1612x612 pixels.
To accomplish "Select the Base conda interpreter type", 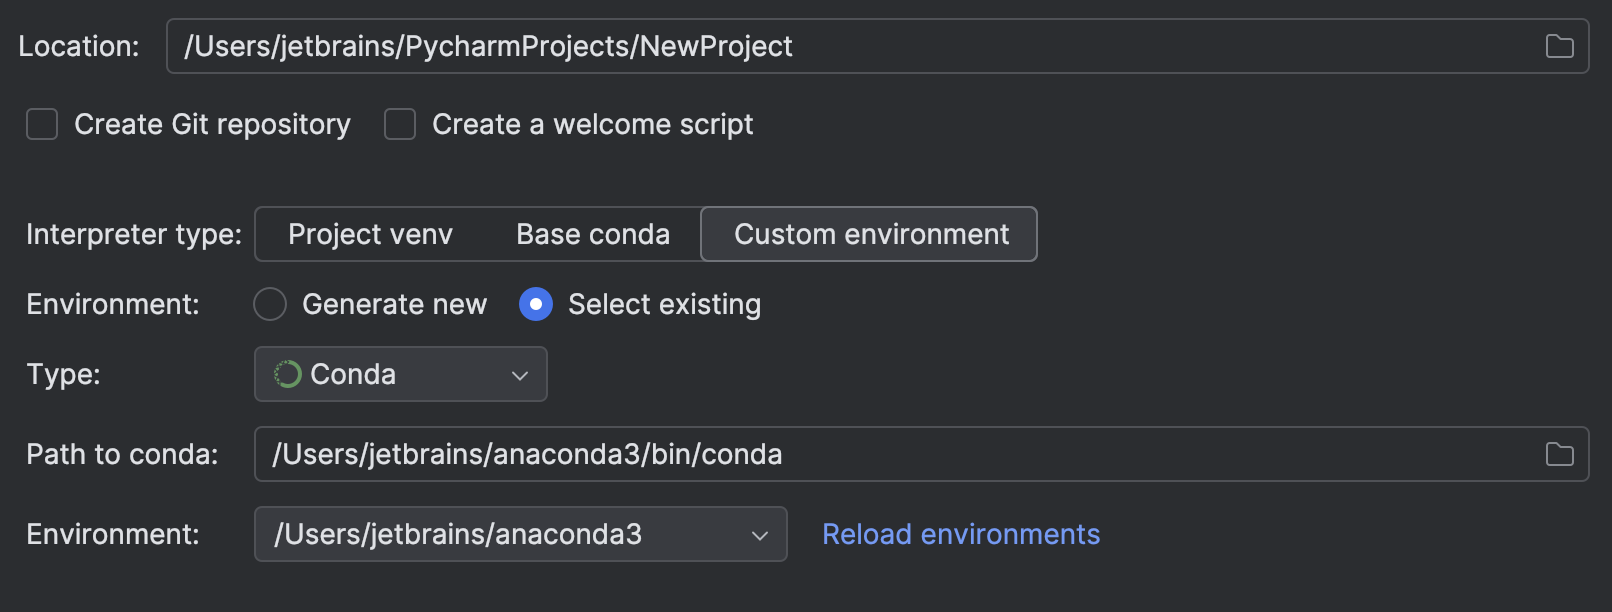I will pyautogui.click(x=592, y=234).
